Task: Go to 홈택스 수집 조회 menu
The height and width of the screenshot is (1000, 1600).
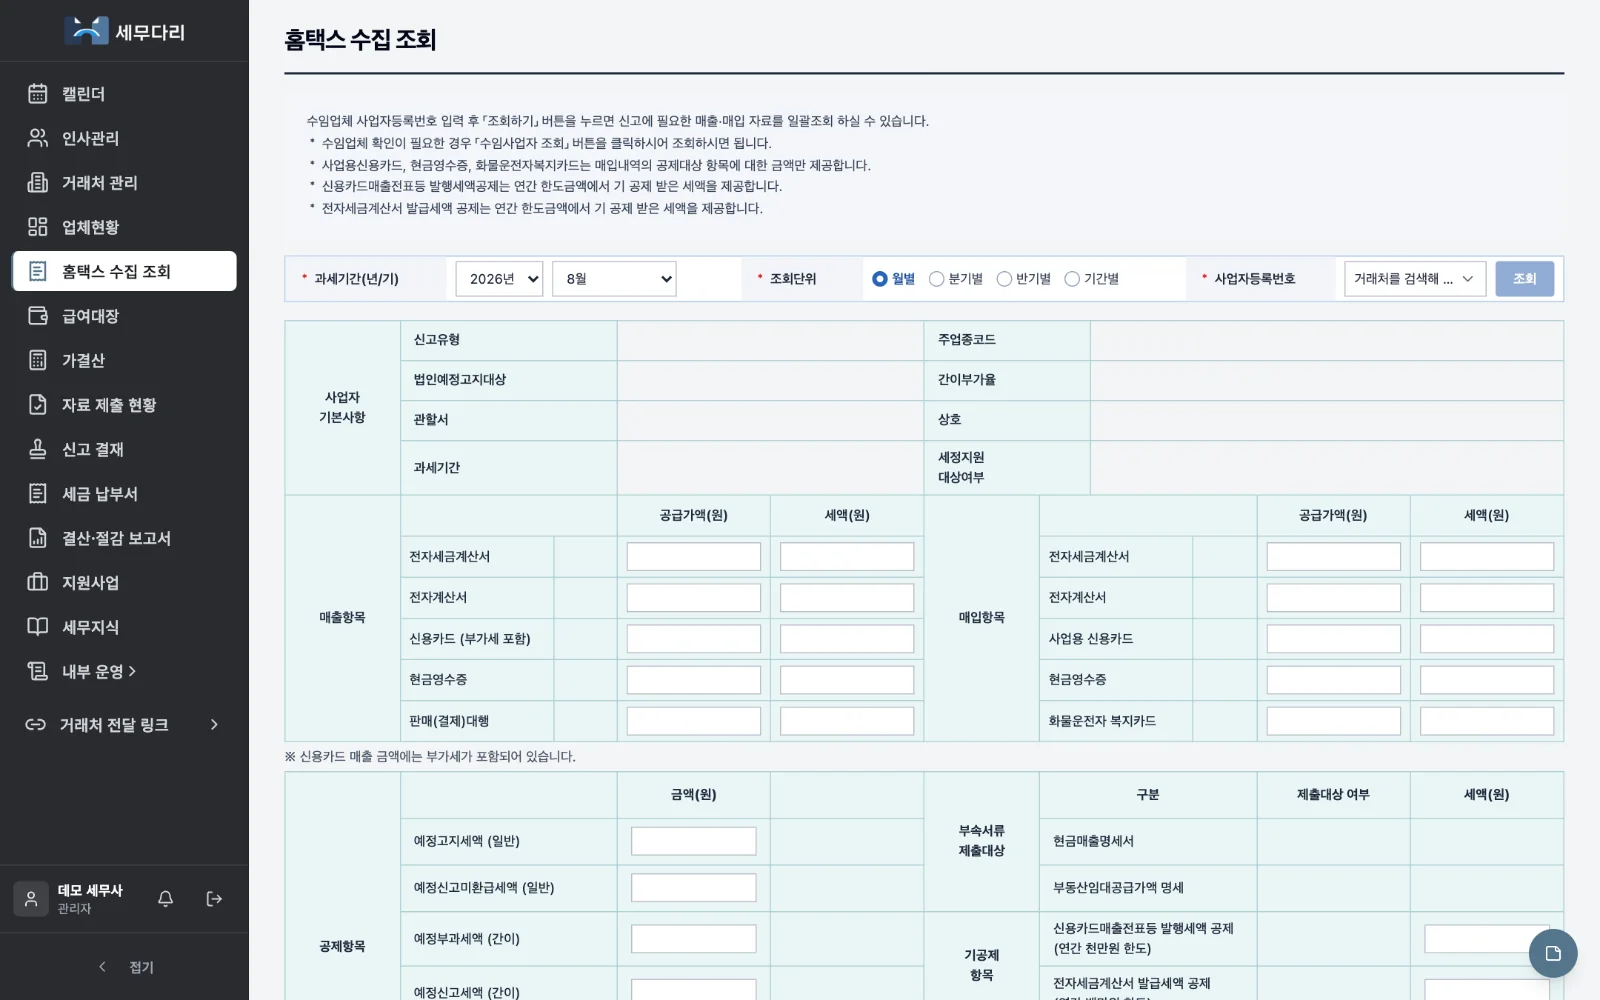Action: point(124,271)
